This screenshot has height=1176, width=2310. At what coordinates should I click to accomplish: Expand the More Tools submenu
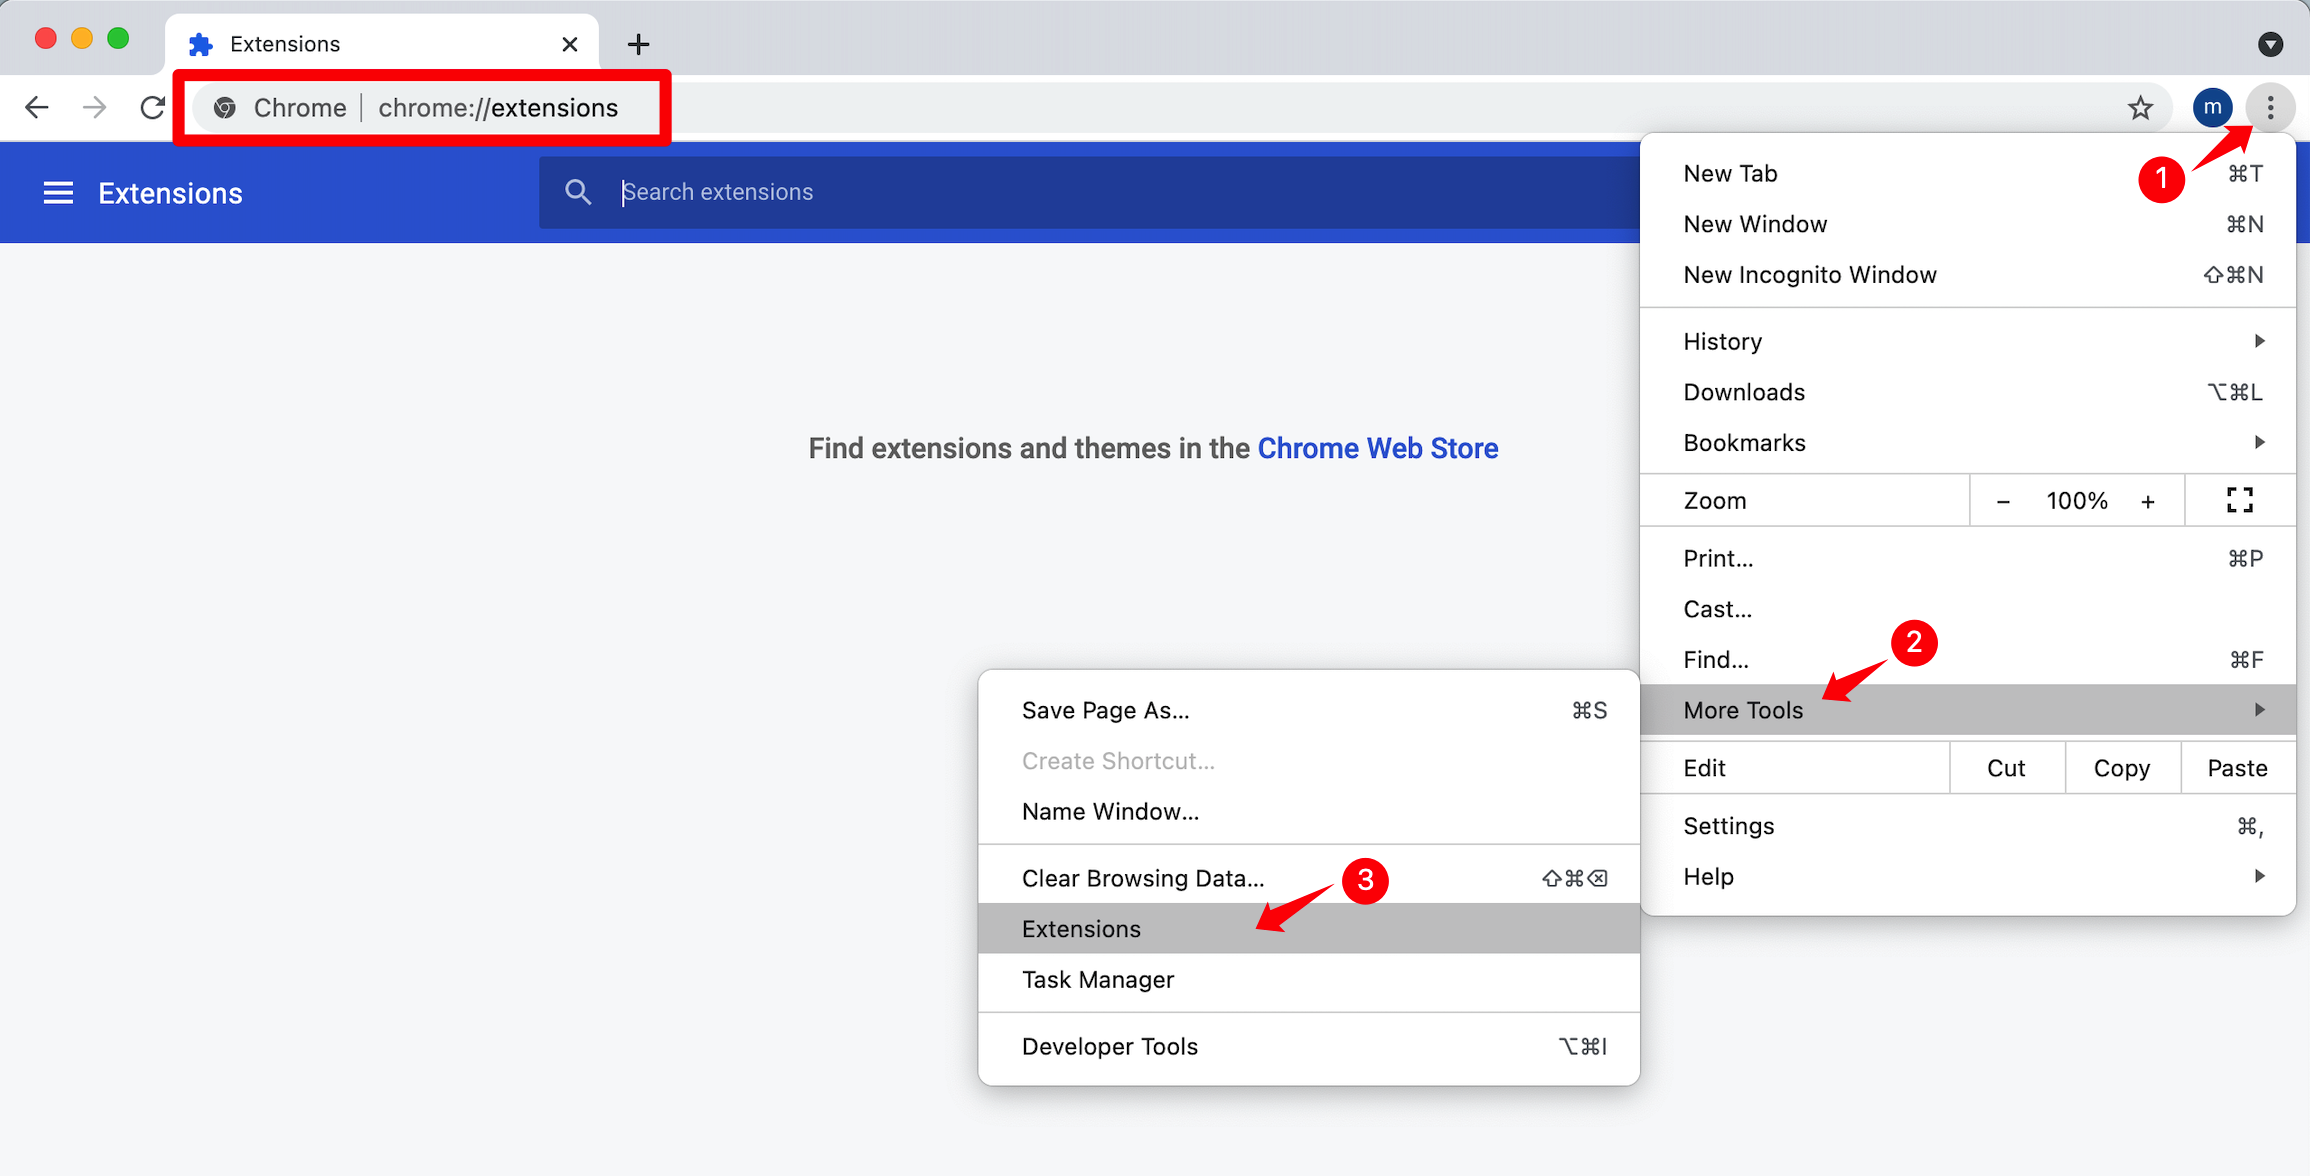click(x=1968, y=710)
